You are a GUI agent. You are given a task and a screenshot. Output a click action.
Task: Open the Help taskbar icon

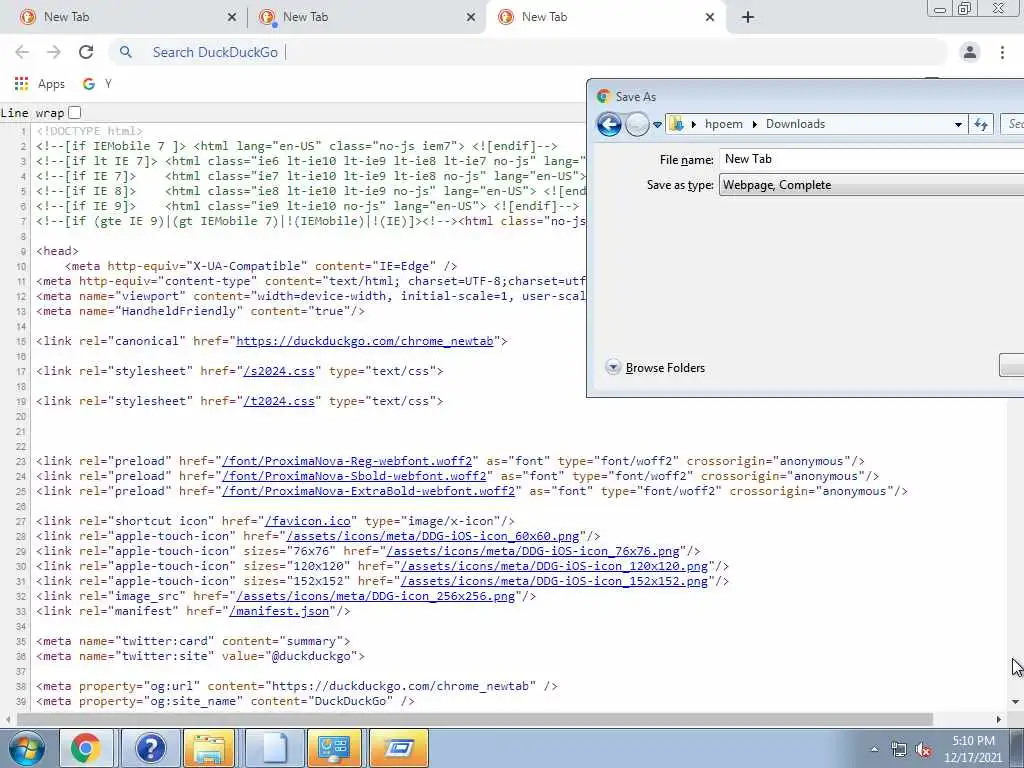(150, 748)
